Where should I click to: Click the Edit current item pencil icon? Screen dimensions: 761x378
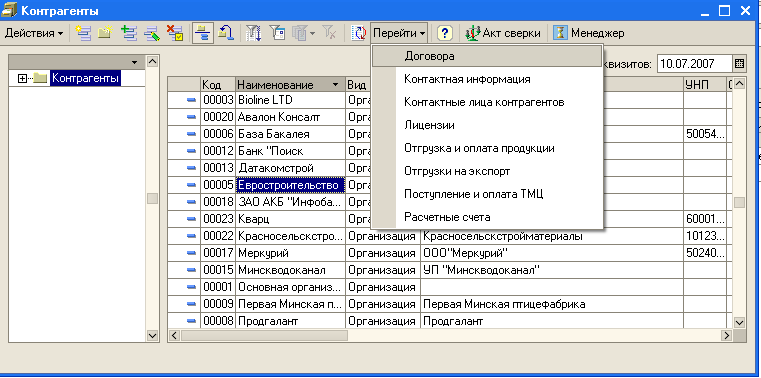click(x=152, y=33)
